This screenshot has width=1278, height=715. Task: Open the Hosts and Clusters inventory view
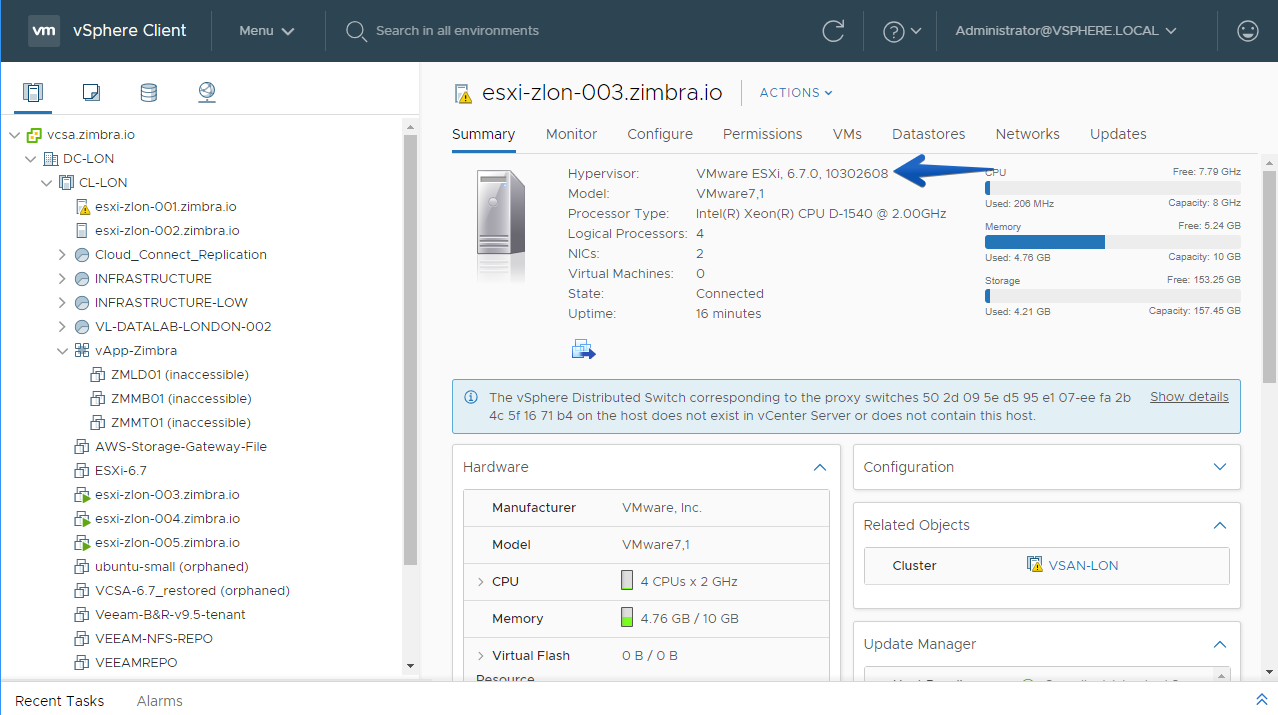click(34, 93)
